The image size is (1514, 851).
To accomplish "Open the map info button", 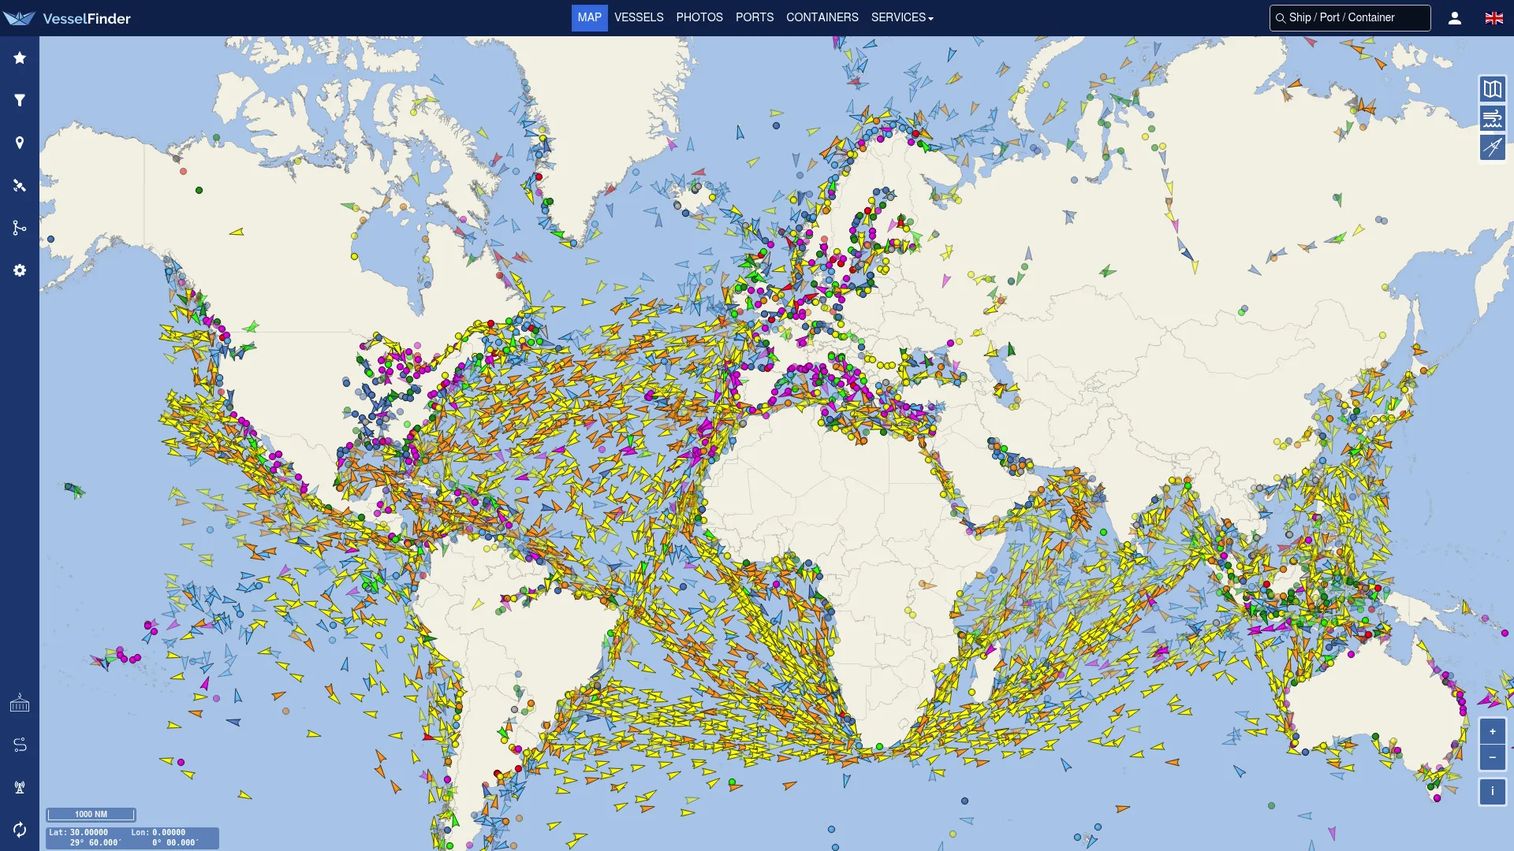I will tap(1492, 791).
